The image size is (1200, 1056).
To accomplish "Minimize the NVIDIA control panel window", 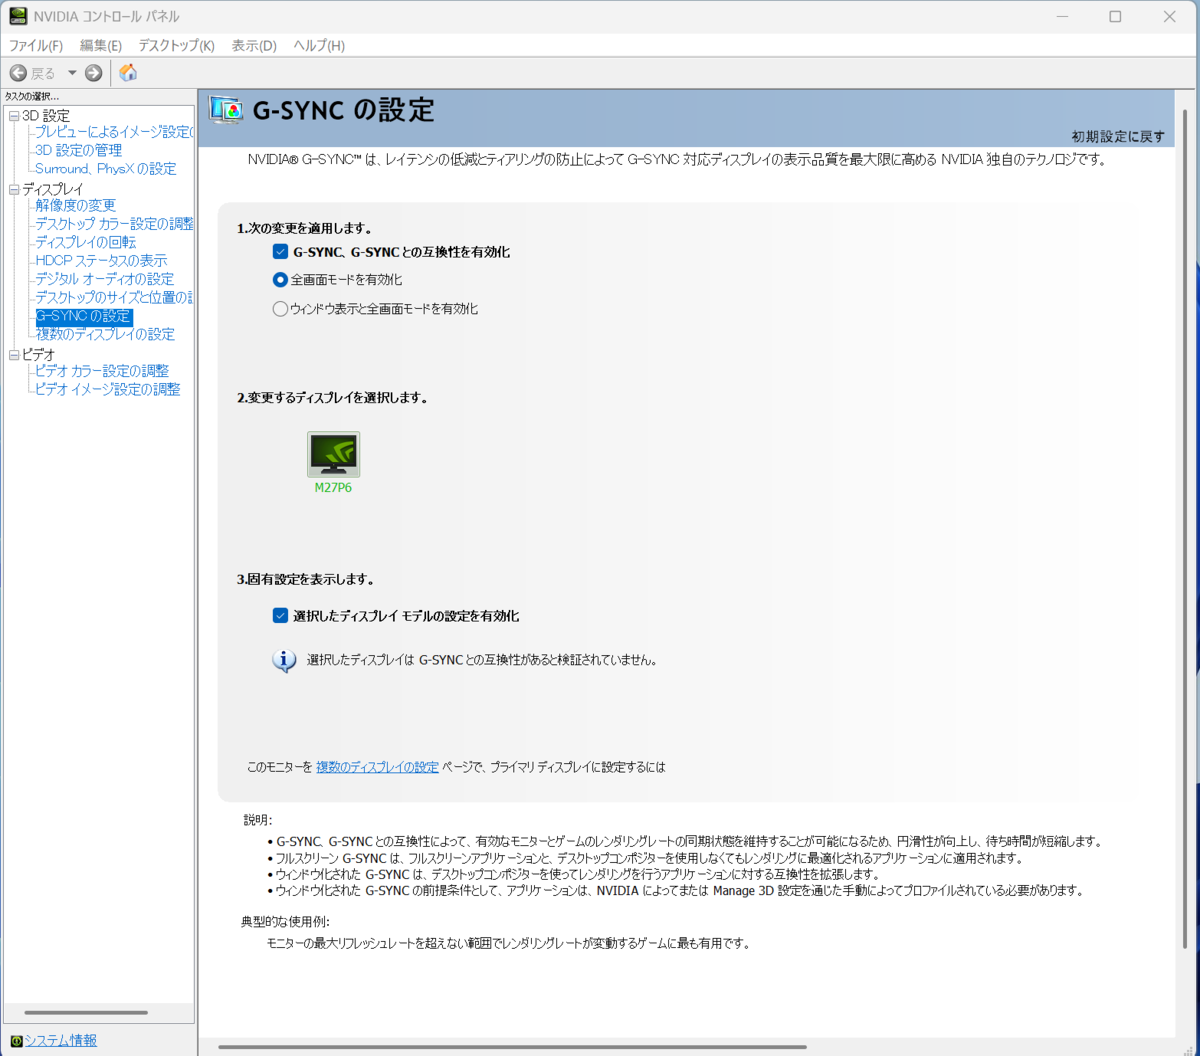I will (1062, 17).
